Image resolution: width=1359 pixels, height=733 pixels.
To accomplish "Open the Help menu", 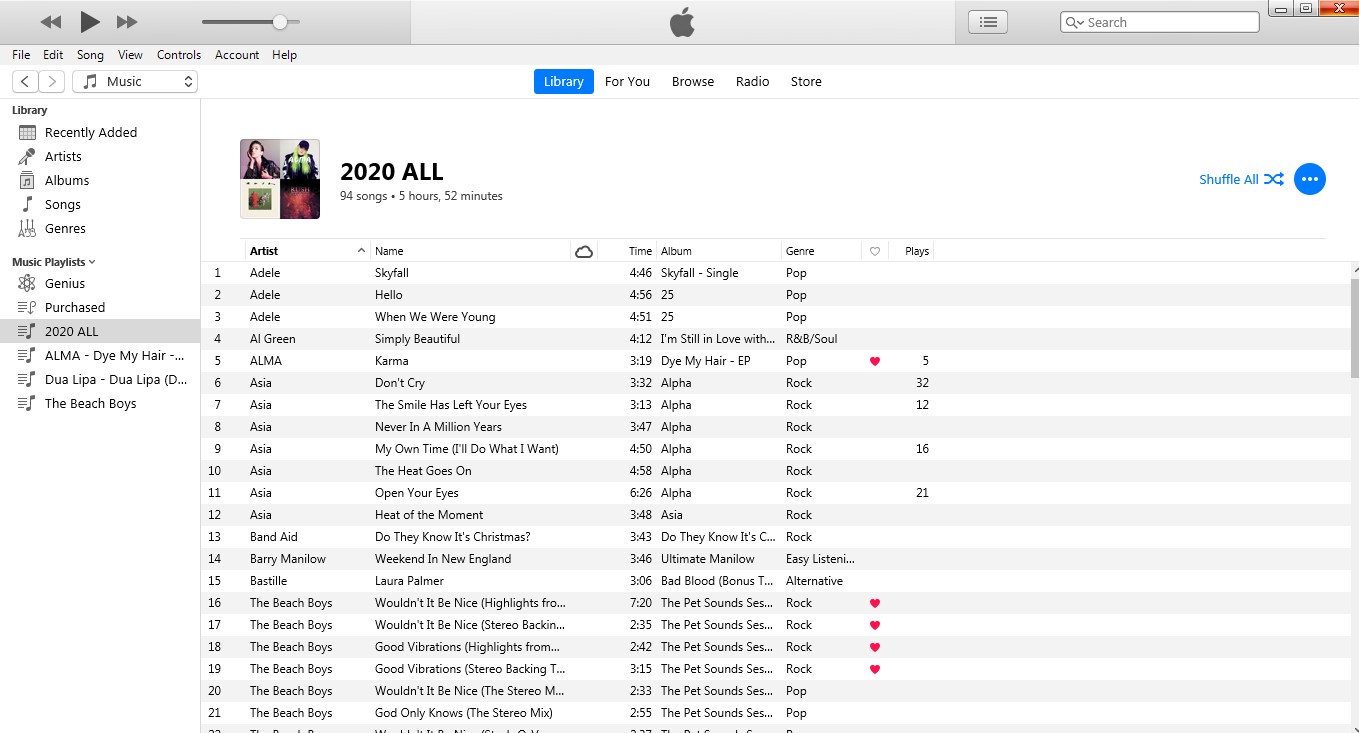I will tap(285, 55).
